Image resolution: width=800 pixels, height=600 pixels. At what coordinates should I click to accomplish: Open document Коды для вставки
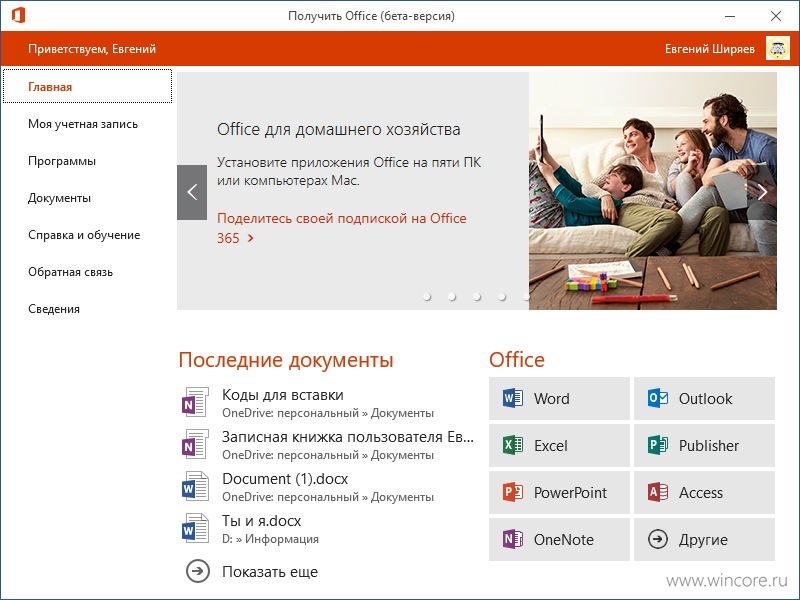(x=283, y=395)
